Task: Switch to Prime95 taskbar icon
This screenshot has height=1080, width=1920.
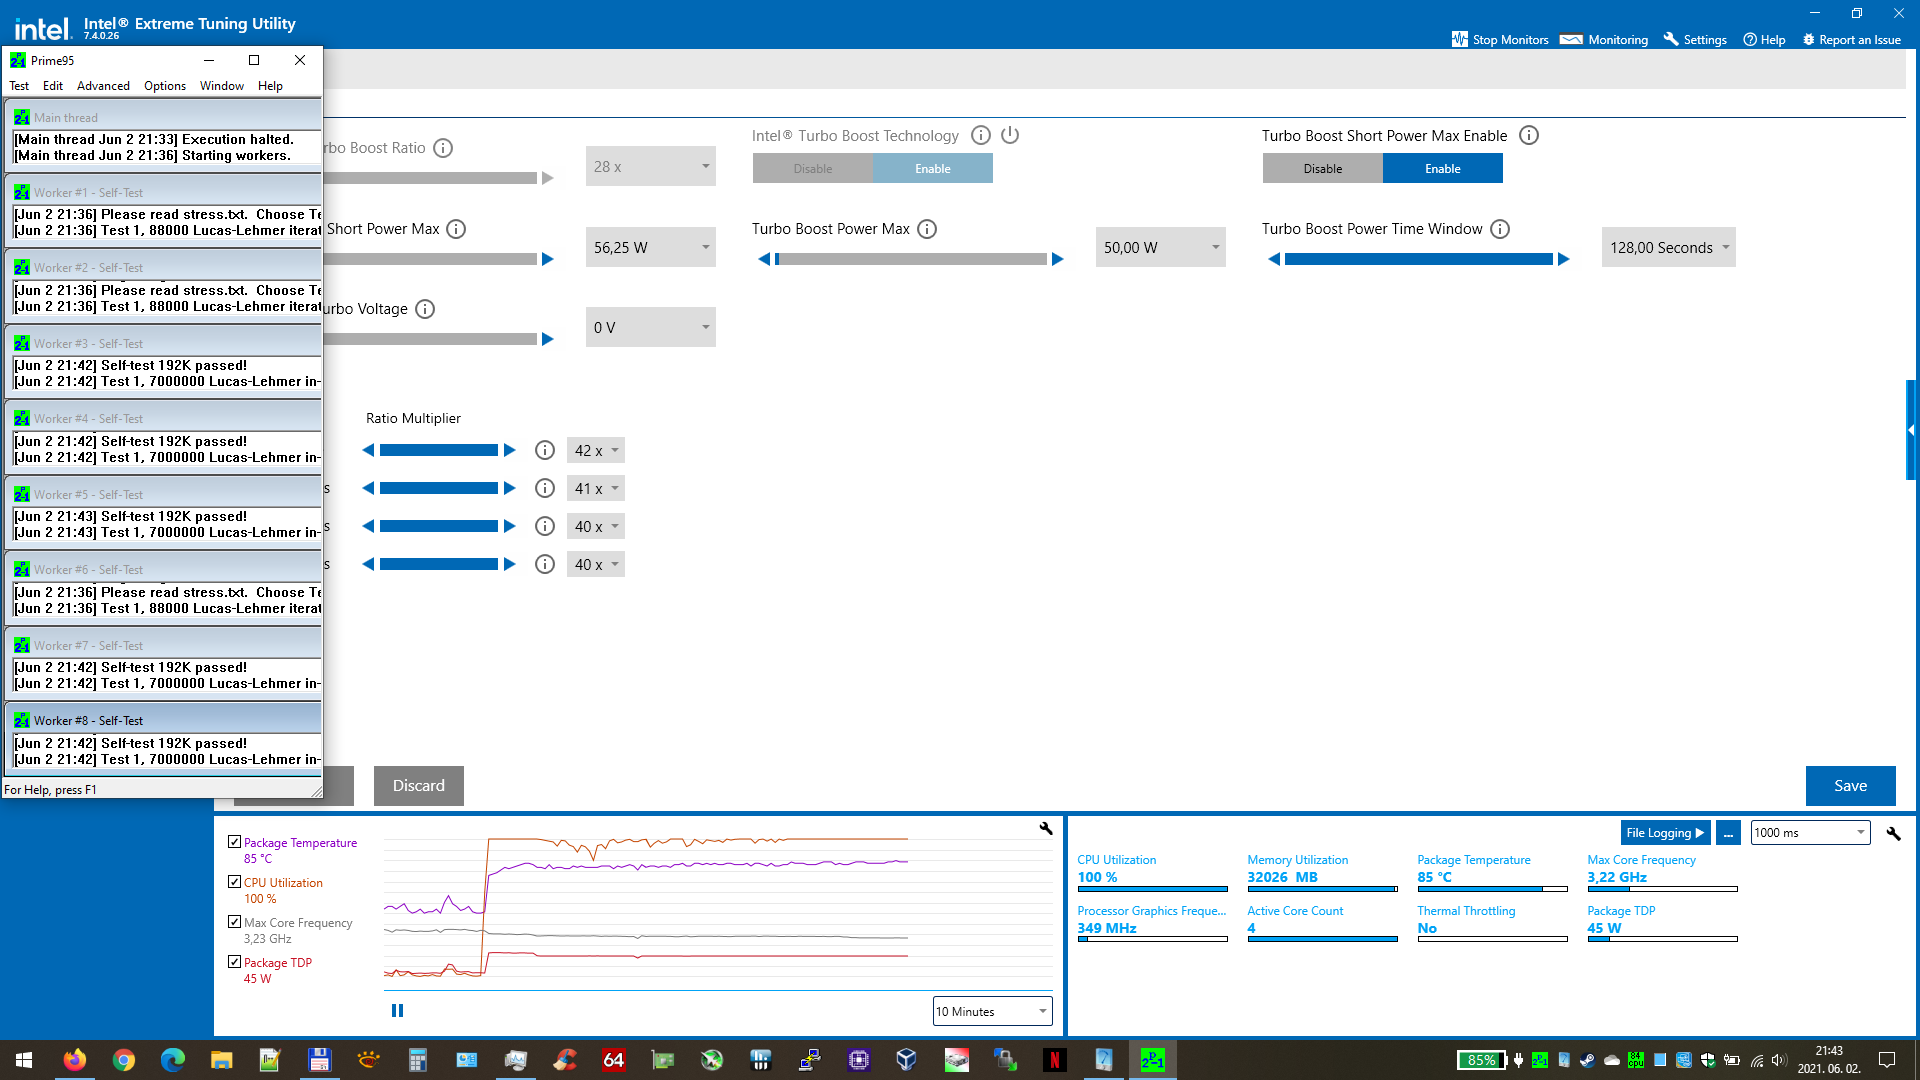Action: coord(1152,1060)
